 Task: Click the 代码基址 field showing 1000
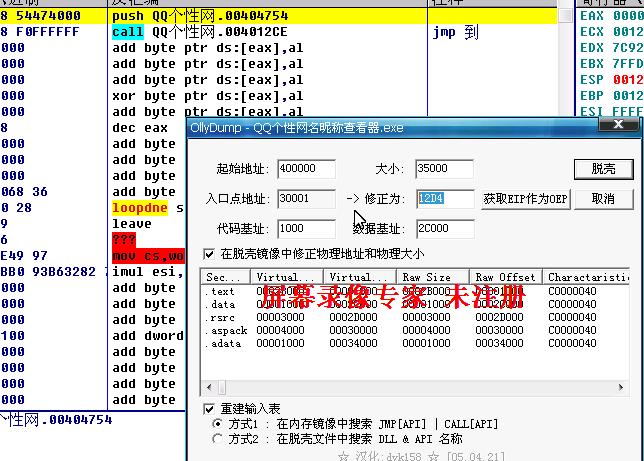(306, 228)
